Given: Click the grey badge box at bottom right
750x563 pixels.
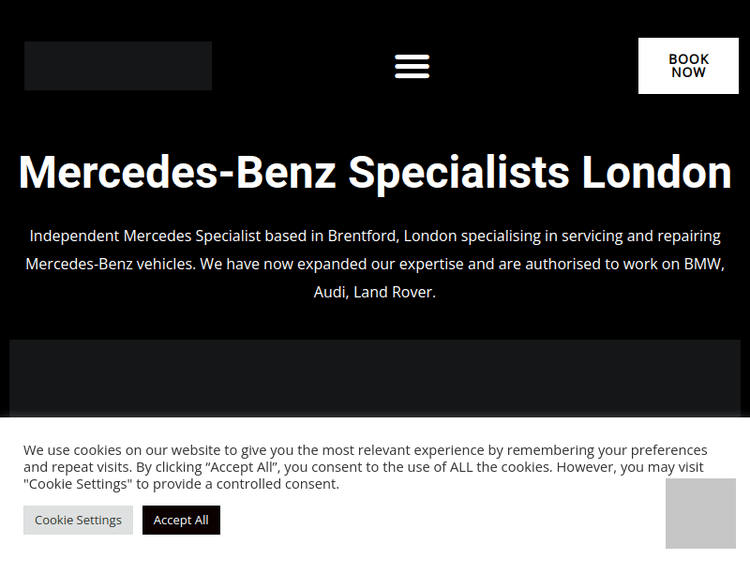Looking at the screenshot, I should pyautogui.click(x=700, y=513).
